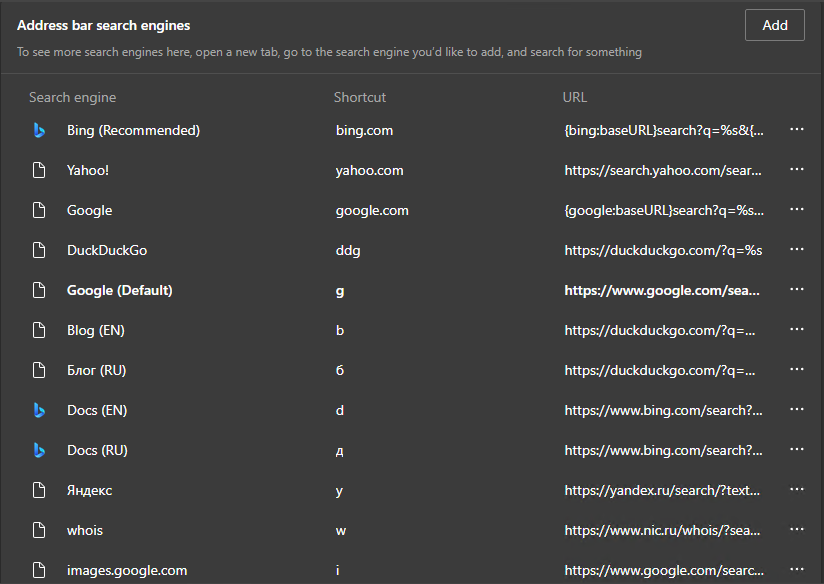Click the nic.ru whois URL text
This screenshot has height=584, width=824.
[662, 530]
